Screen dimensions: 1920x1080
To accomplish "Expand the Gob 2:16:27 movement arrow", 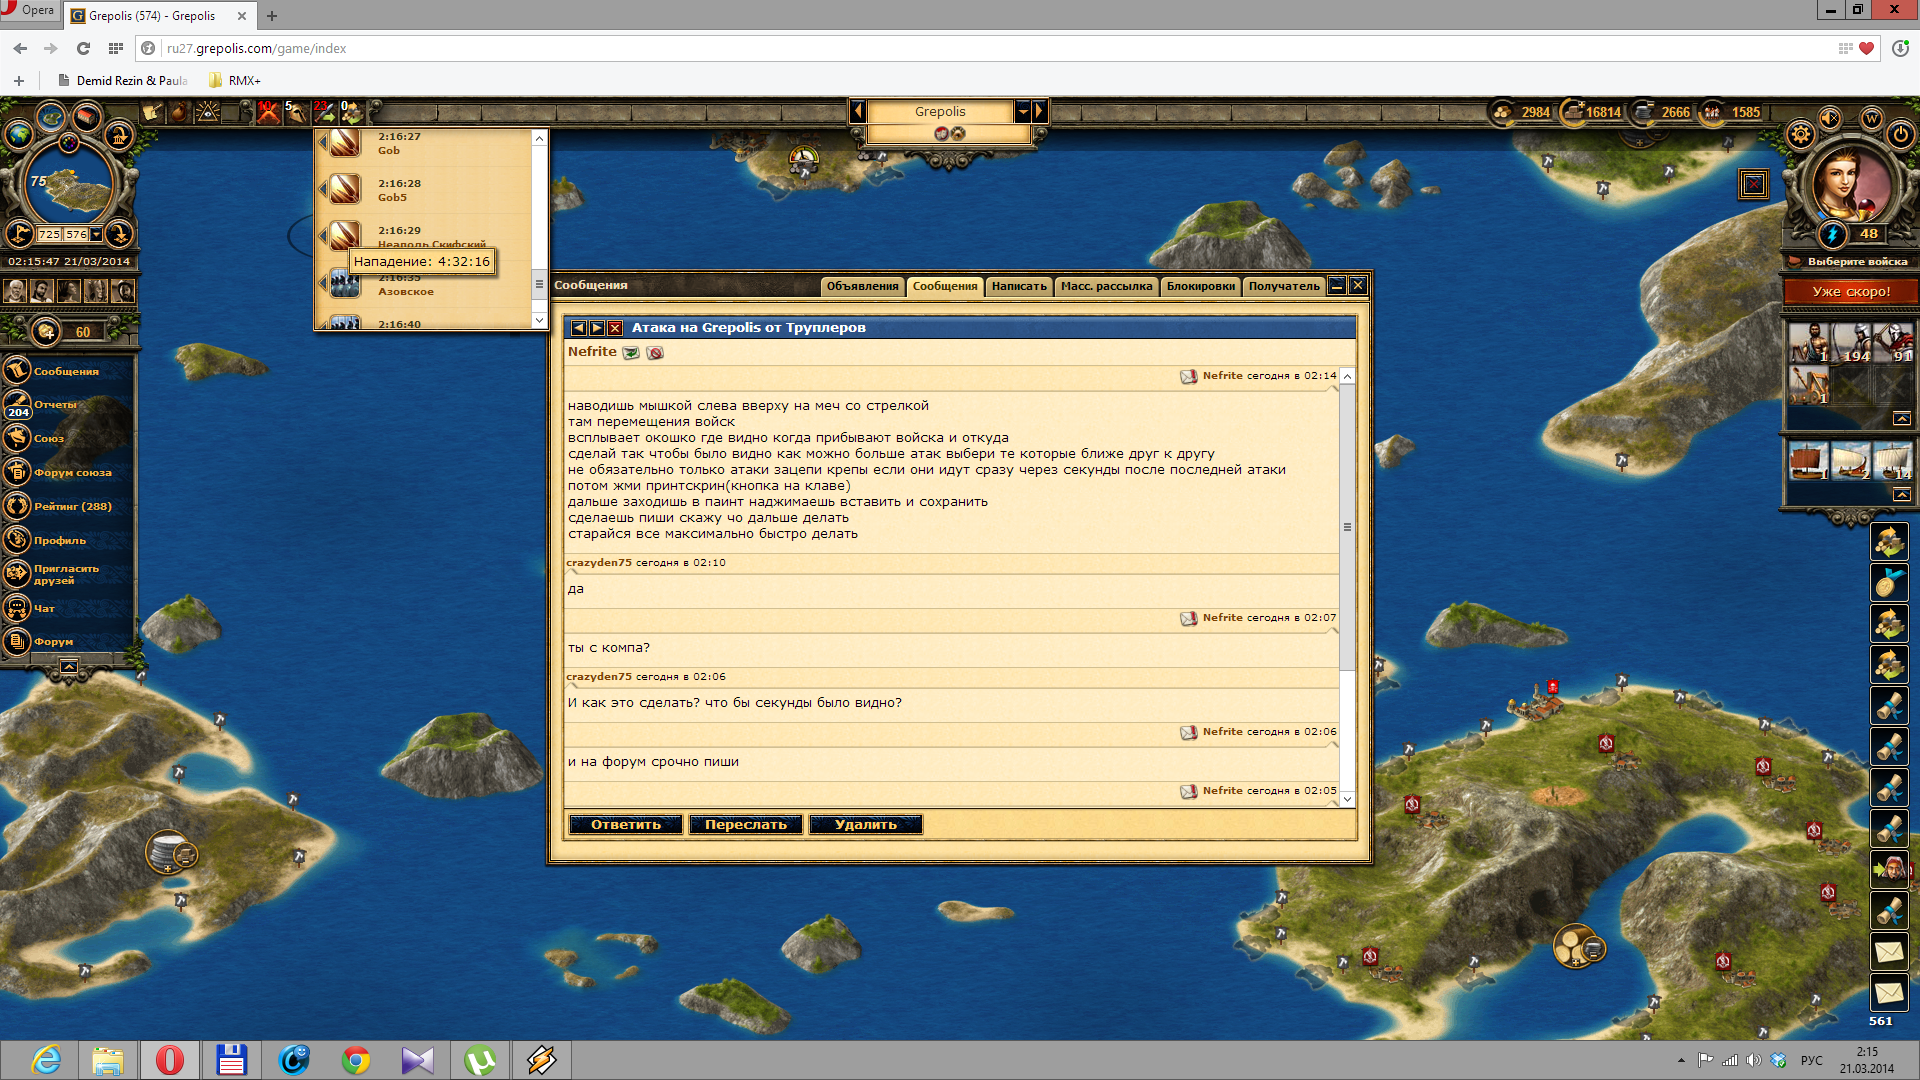I will [323, 143].
